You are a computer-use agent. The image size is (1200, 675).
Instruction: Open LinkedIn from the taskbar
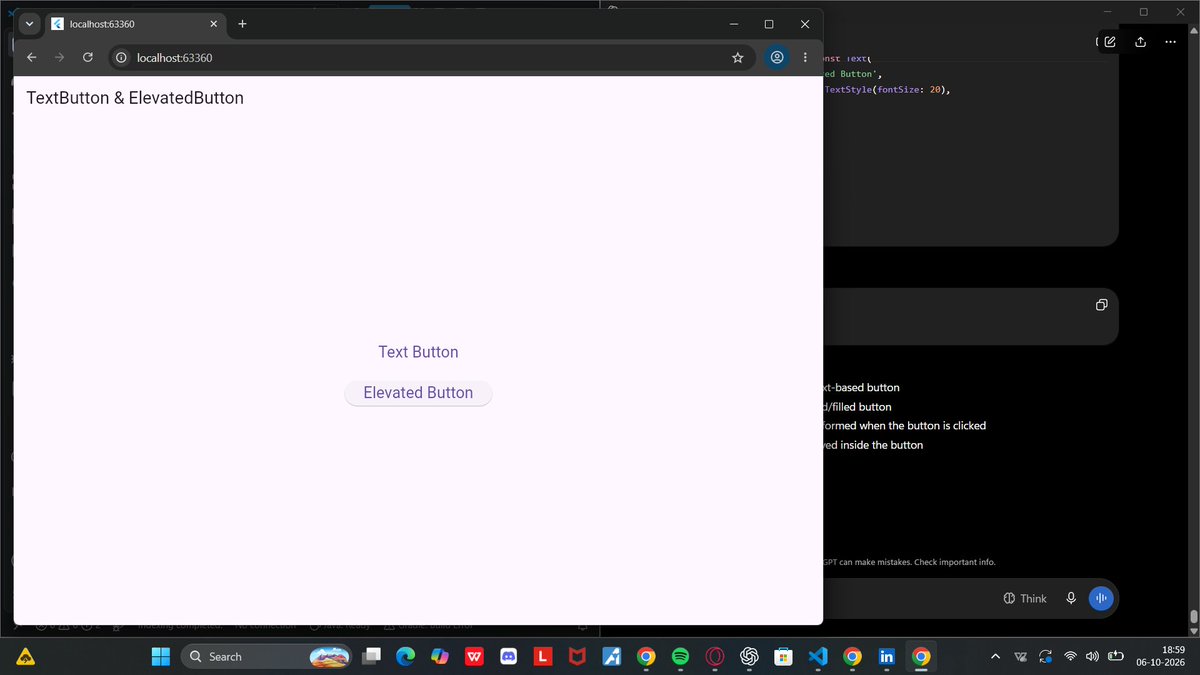click(x=886, y=656)
